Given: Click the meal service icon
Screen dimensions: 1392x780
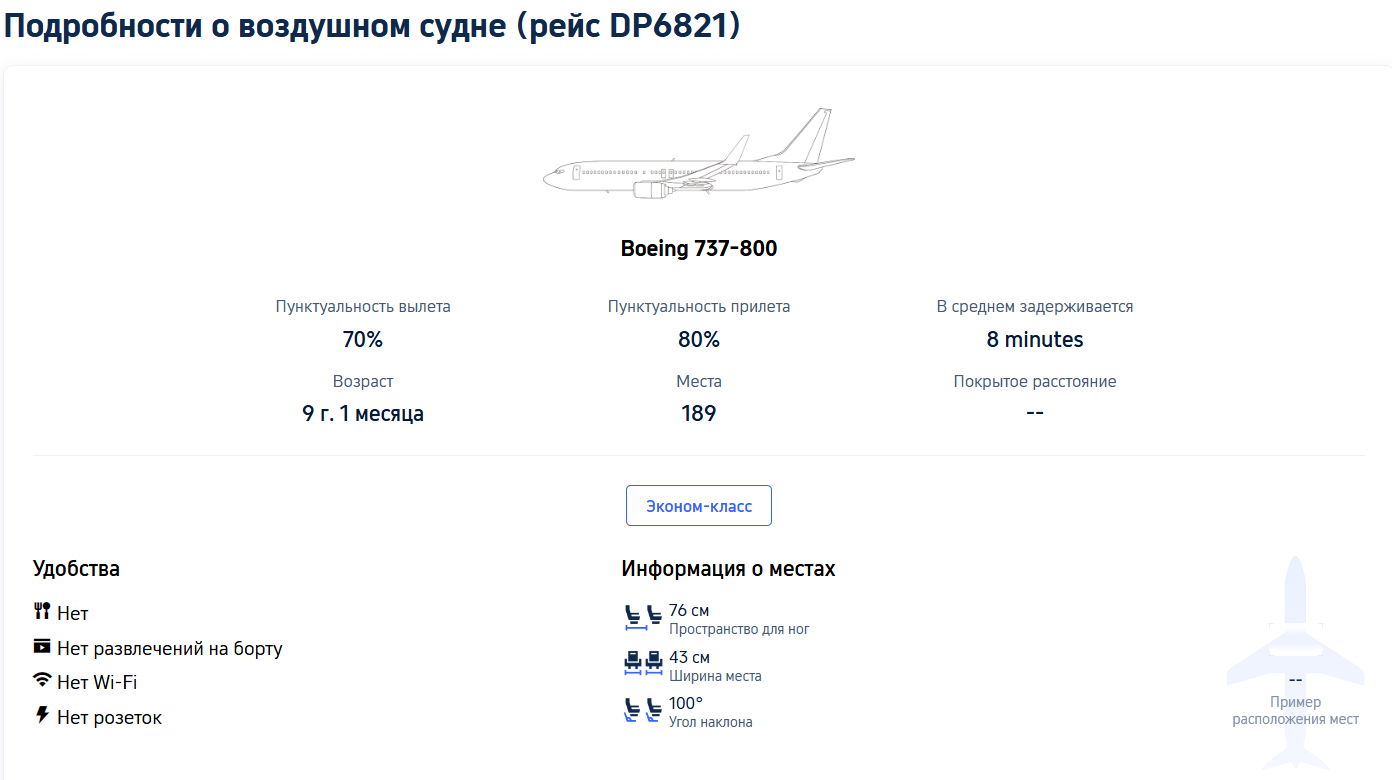Looking at the screenshot, I should 41,611.
